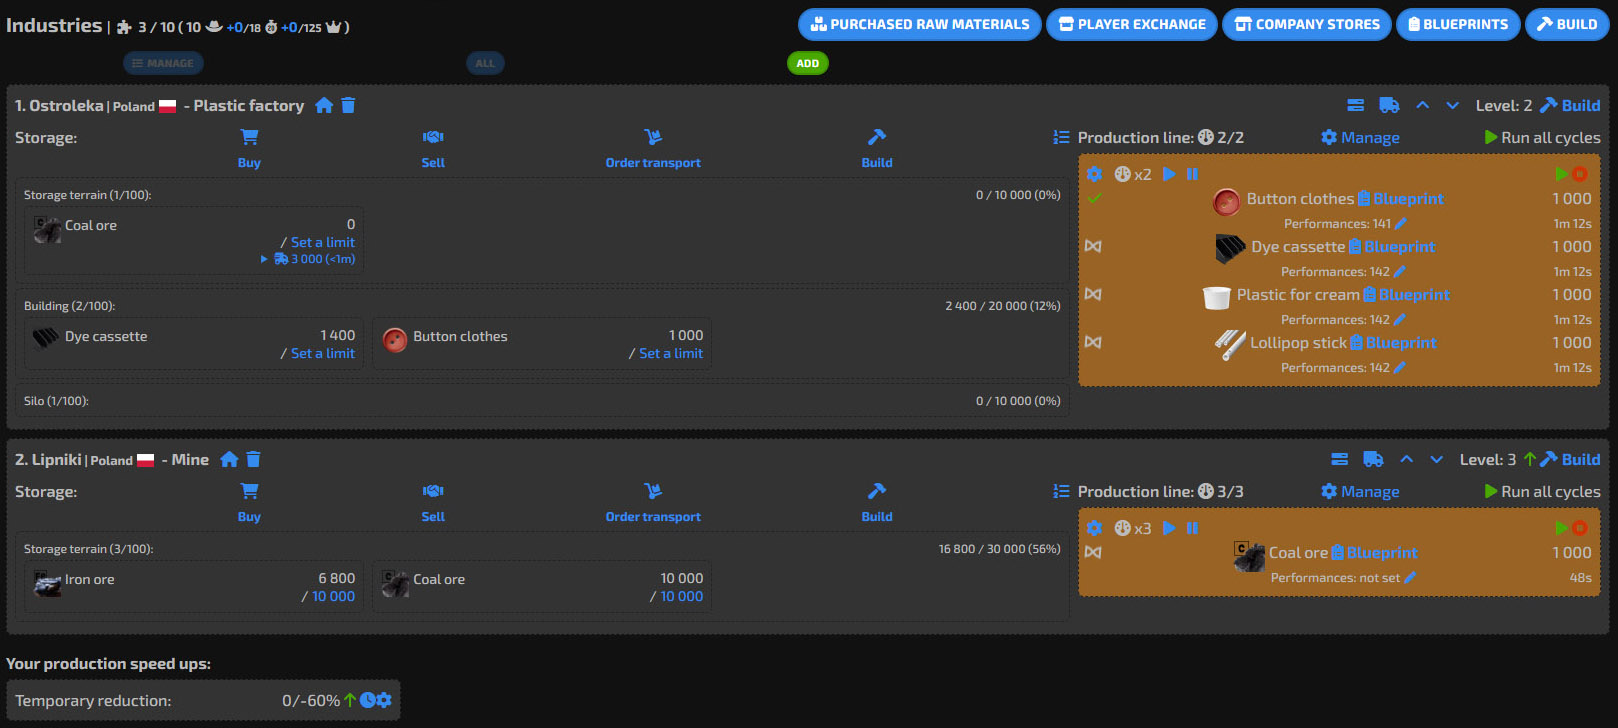The width and height of the screenshot is (1618, 728).
Task: Click the trash icon beside Ostroleka Plastic factory
Action: click(x=348, y=105)
